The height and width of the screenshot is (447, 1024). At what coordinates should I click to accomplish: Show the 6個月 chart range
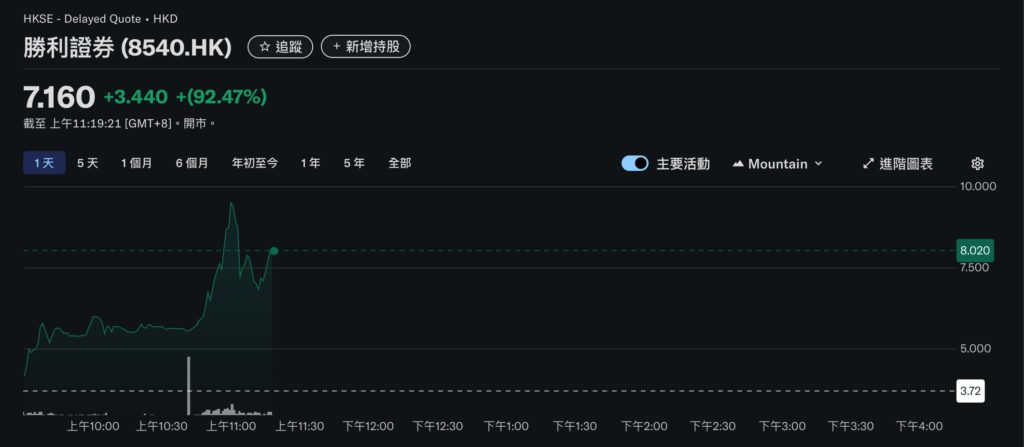tap(192, 163)
